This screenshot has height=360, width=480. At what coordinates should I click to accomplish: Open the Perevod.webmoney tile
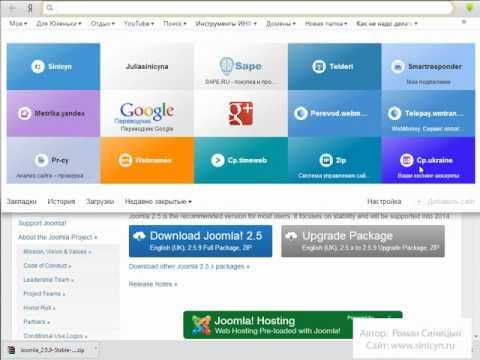pyautogui.click(x=334, y=113)
